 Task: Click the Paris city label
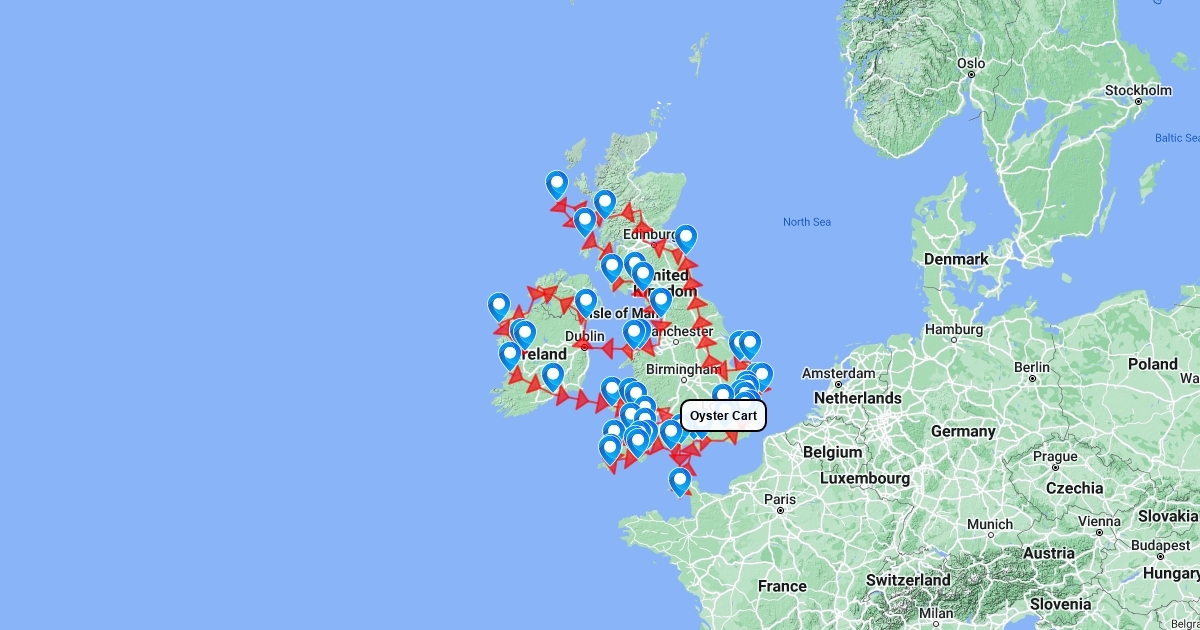780,499
